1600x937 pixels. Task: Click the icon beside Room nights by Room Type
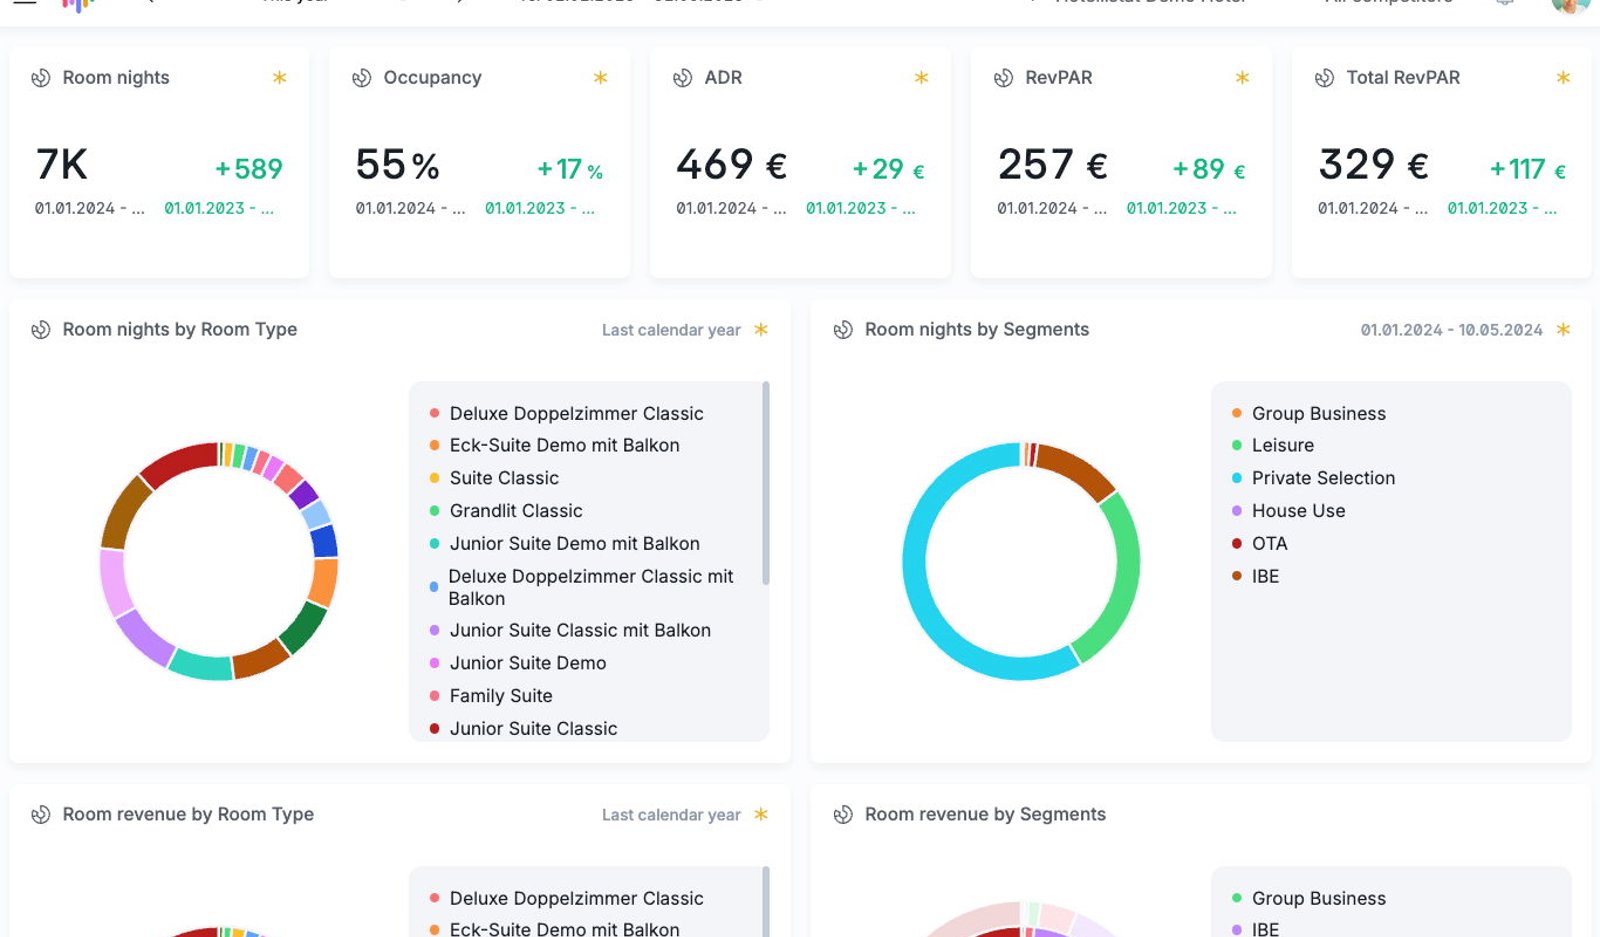(x=41, y=330)
